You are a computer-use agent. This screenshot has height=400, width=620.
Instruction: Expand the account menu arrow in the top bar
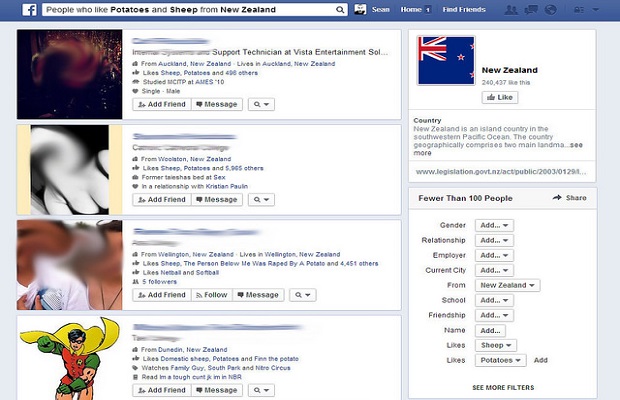(x=595, y=10)
